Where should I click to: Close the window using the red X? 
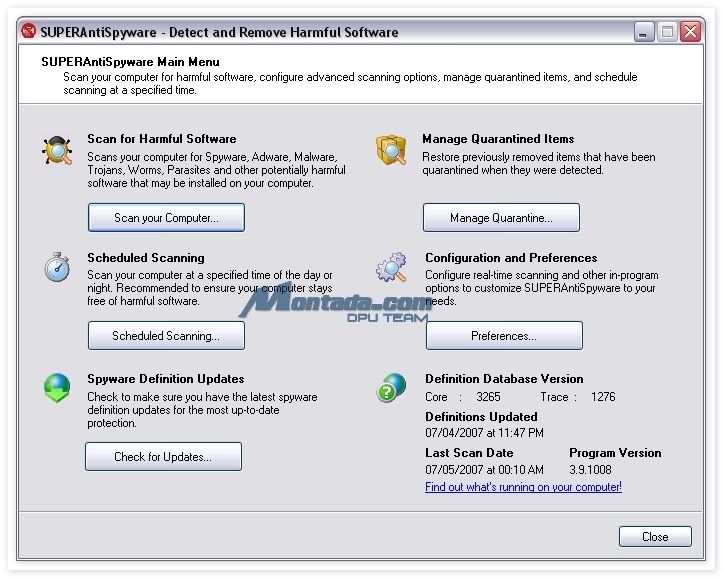click(690, 32)
